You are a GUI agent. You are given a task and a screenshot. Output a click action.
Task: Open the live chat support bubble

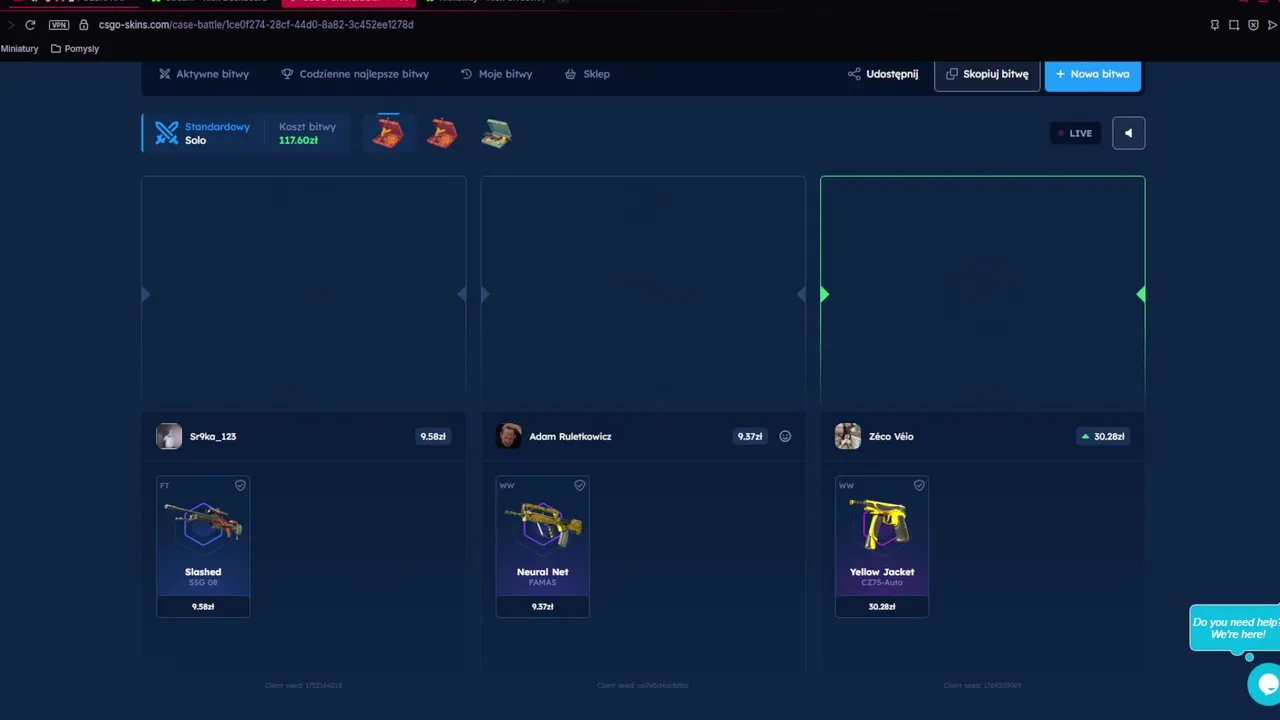[1266, 685]
